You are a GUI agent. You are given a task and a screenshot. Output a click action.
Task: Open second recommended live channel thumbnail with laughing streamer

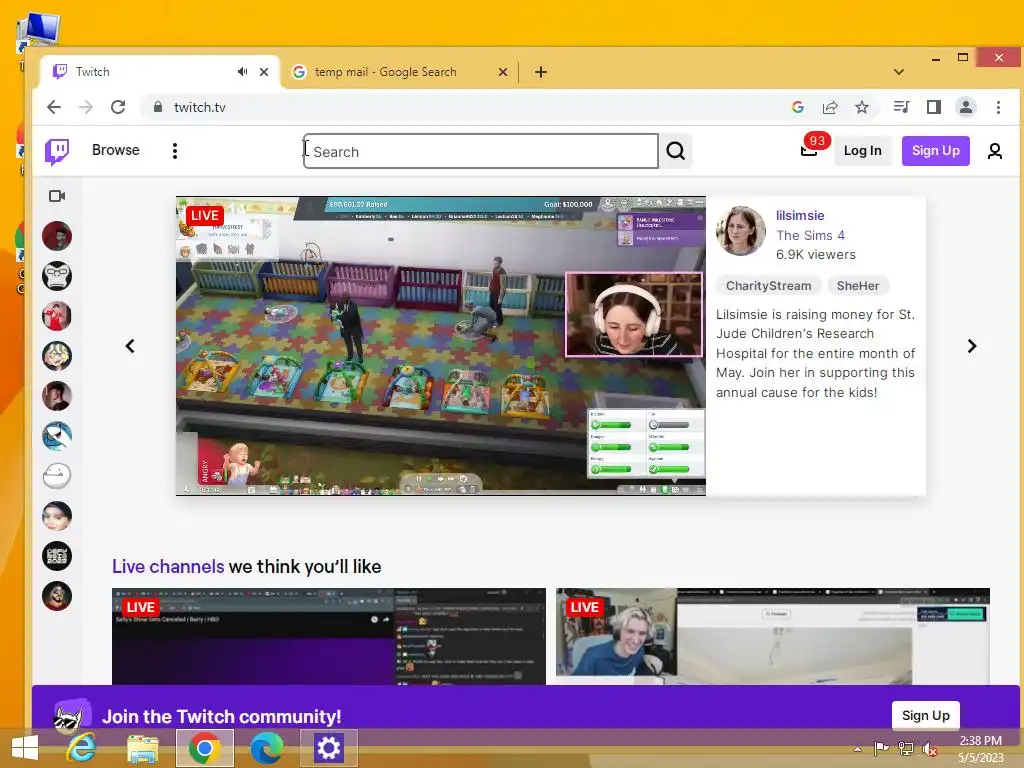pos(773,637)
